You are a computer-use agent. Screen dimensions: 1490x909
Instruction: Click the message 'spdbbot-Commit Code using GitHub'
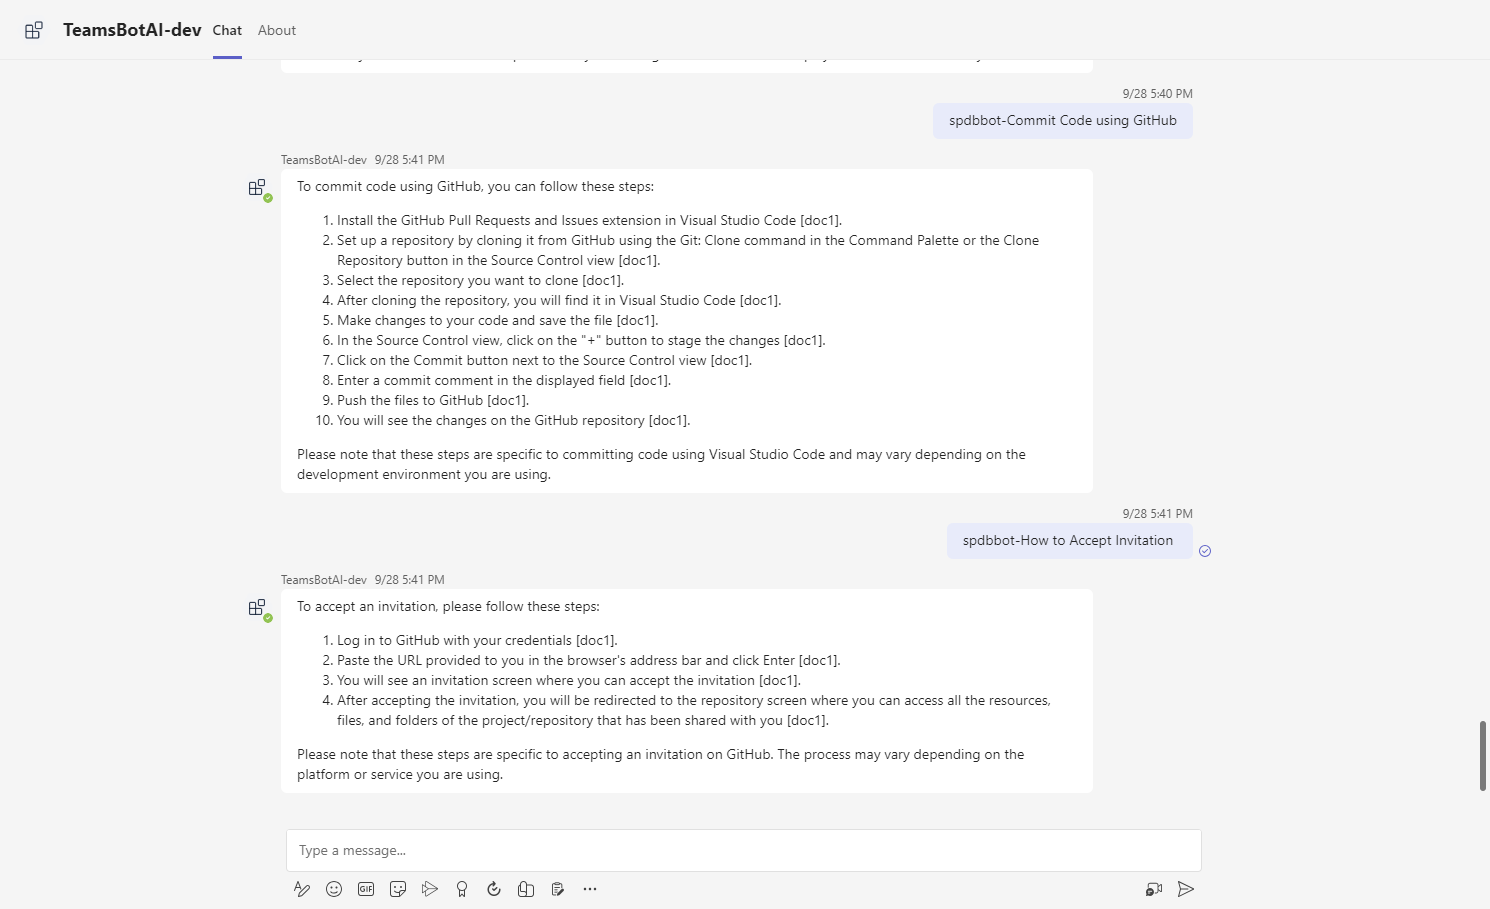(x=1063, y=121)
